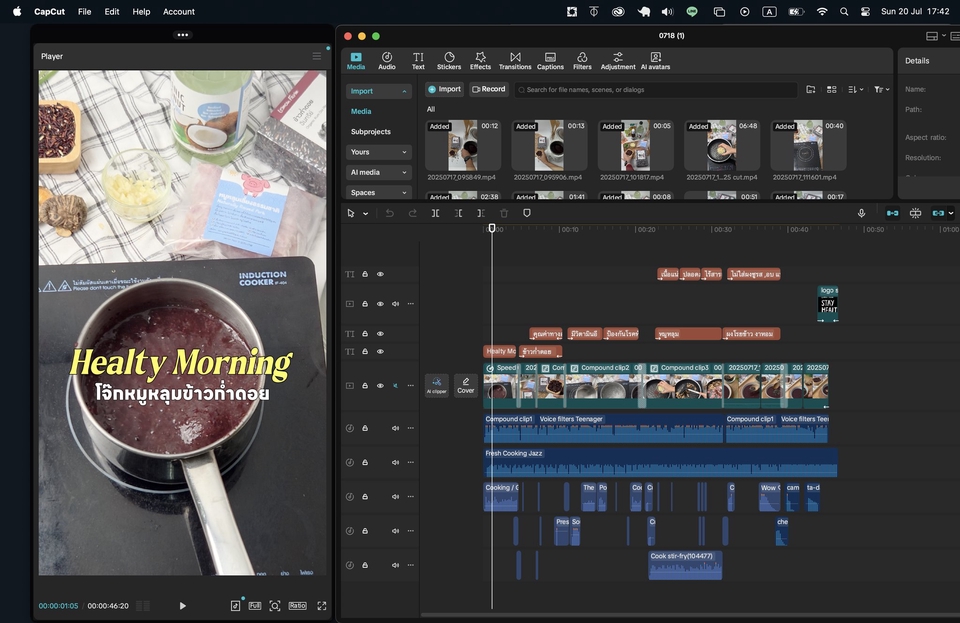Mute the Fresh Cooking Jazz audio track
This screenshot has height=623, width=960.
[395, 462]
